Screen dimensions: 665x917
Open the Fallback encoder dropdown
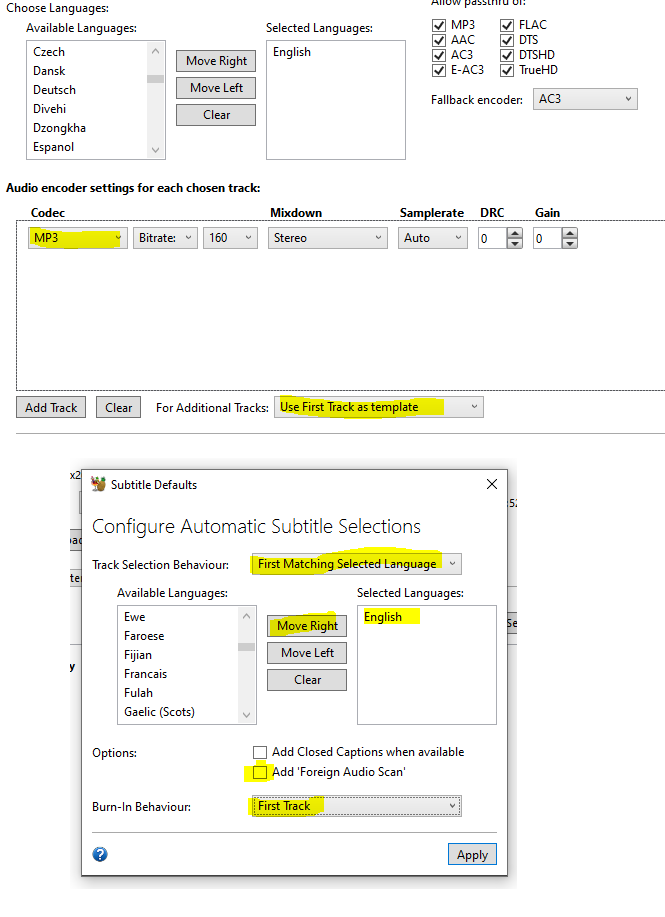coord(585,99)
